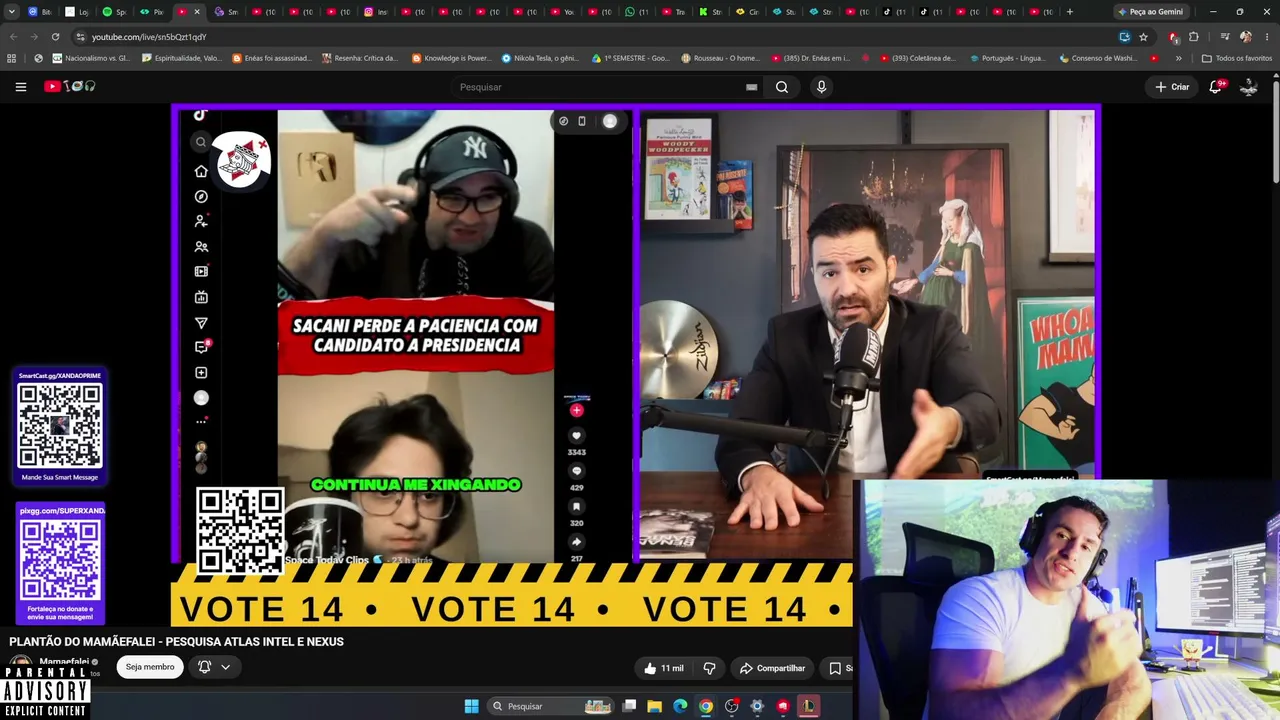Open File Explorer from the taskbar
The image size is (1280, 720).
click(x=654, y=706)
